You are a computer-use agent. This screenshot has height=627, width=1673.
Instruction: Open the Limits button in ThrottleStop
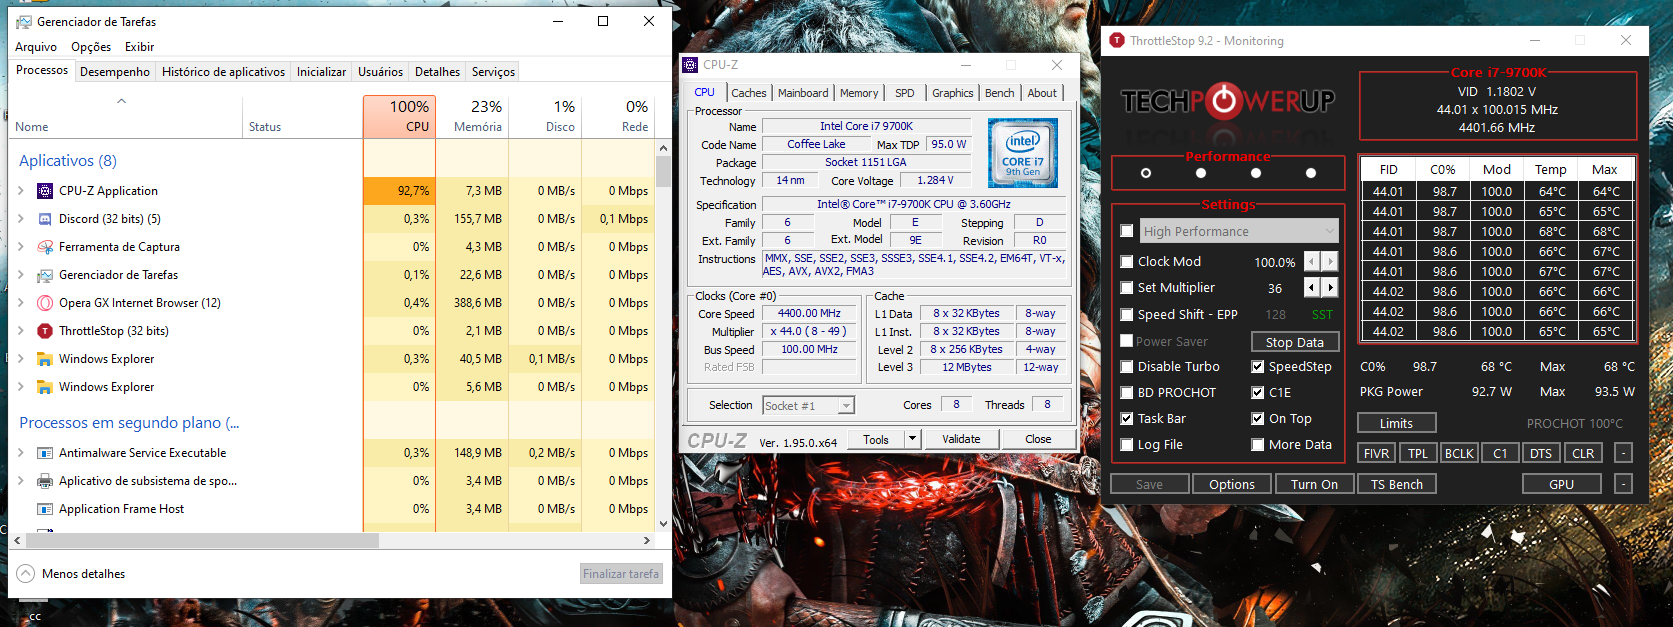(x=1396, y=423)
